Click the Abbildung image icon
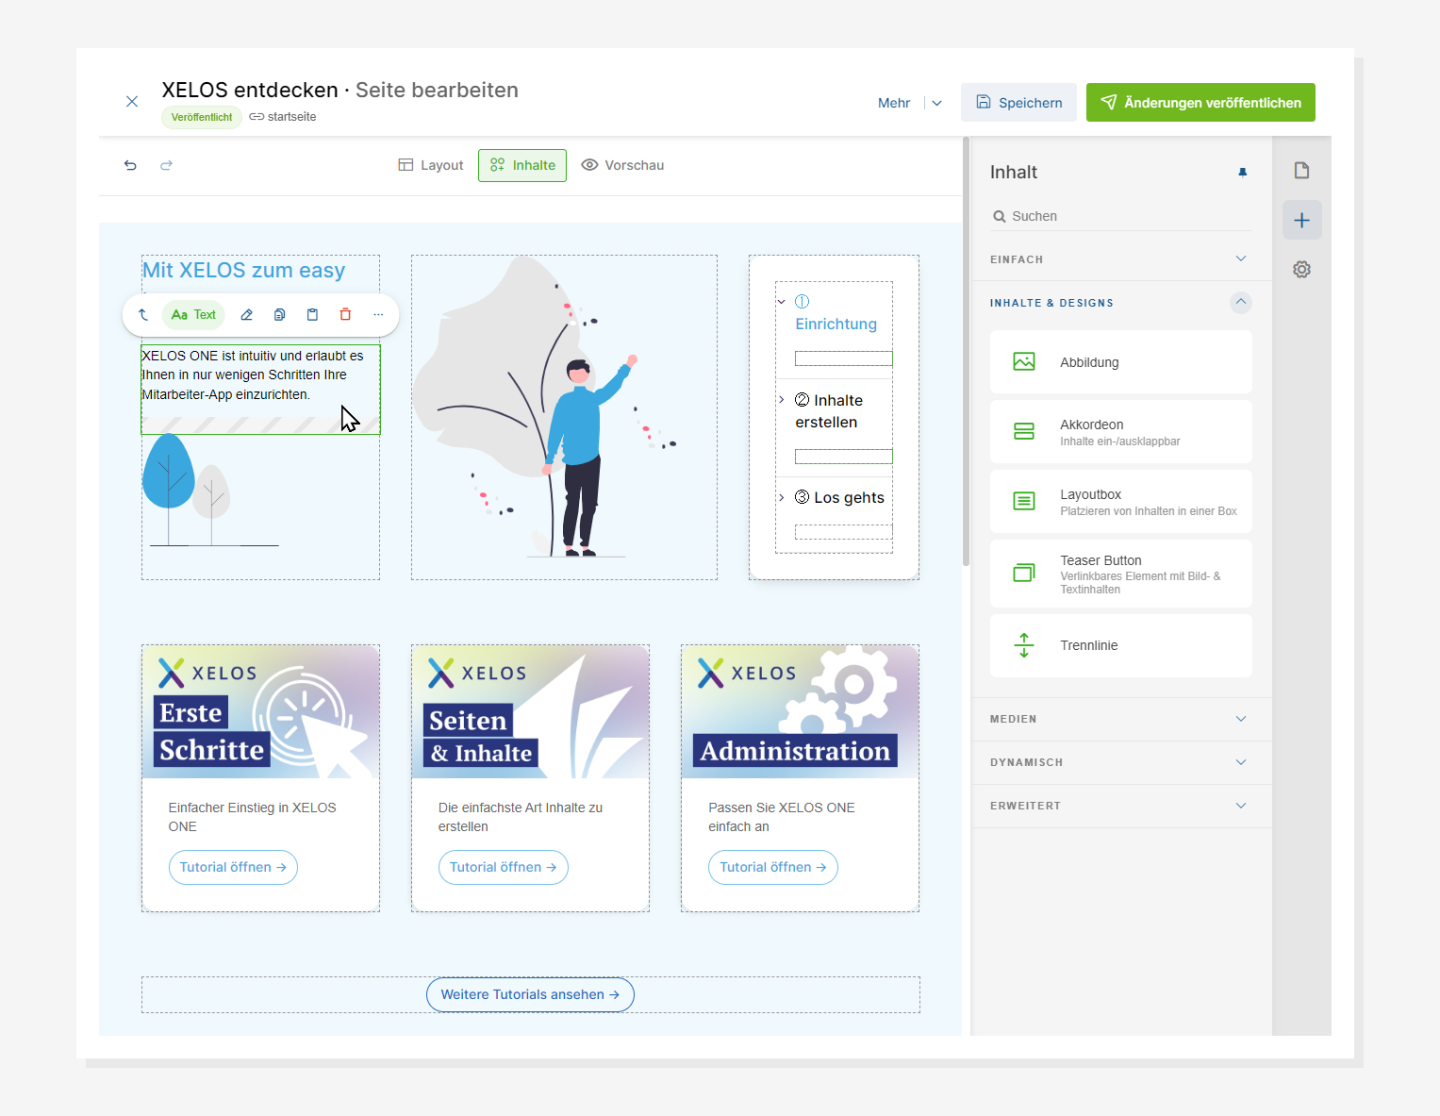The width and height of the screenshot is (1440, 1116). 1024,361
